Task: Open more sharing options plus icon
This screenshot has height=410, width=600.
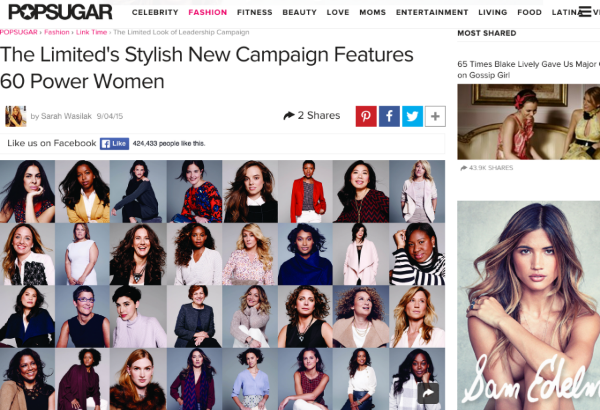Action: (435, 116)
